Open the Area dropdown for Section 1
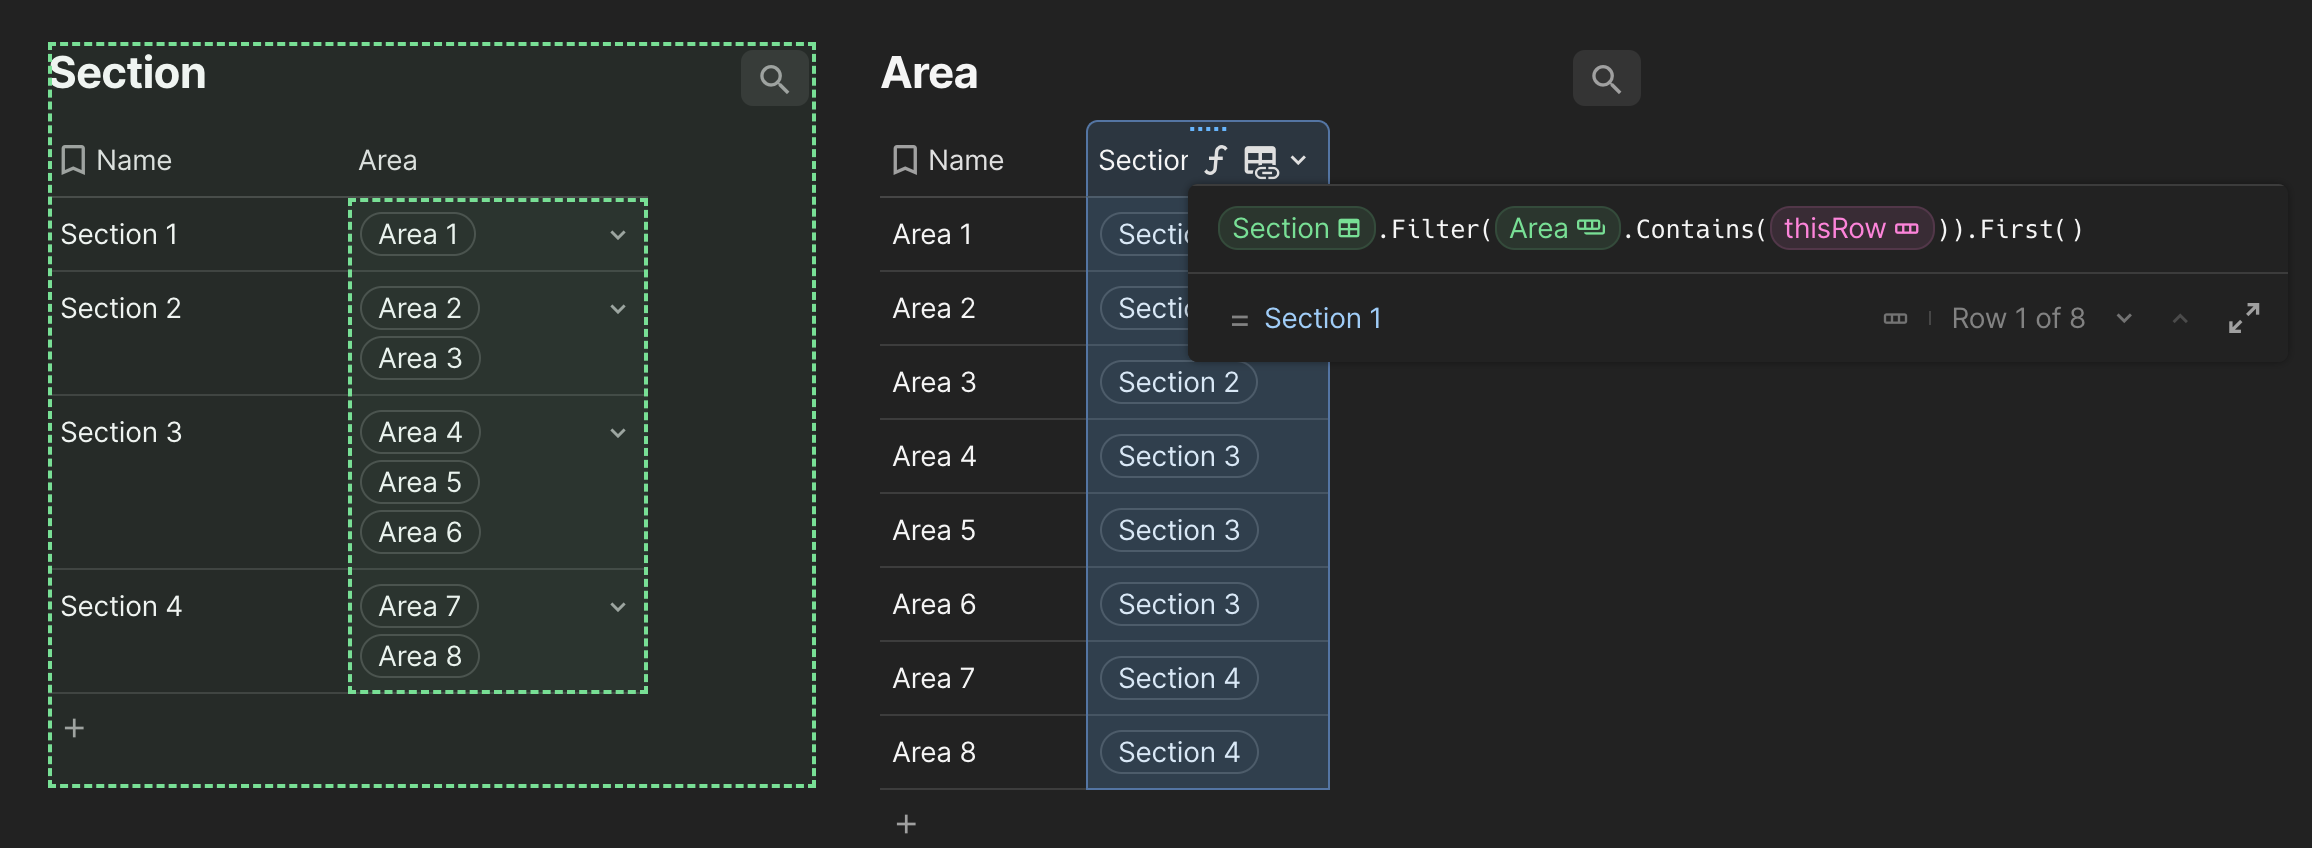This screenshot has height=848, width=2312. 618,235
